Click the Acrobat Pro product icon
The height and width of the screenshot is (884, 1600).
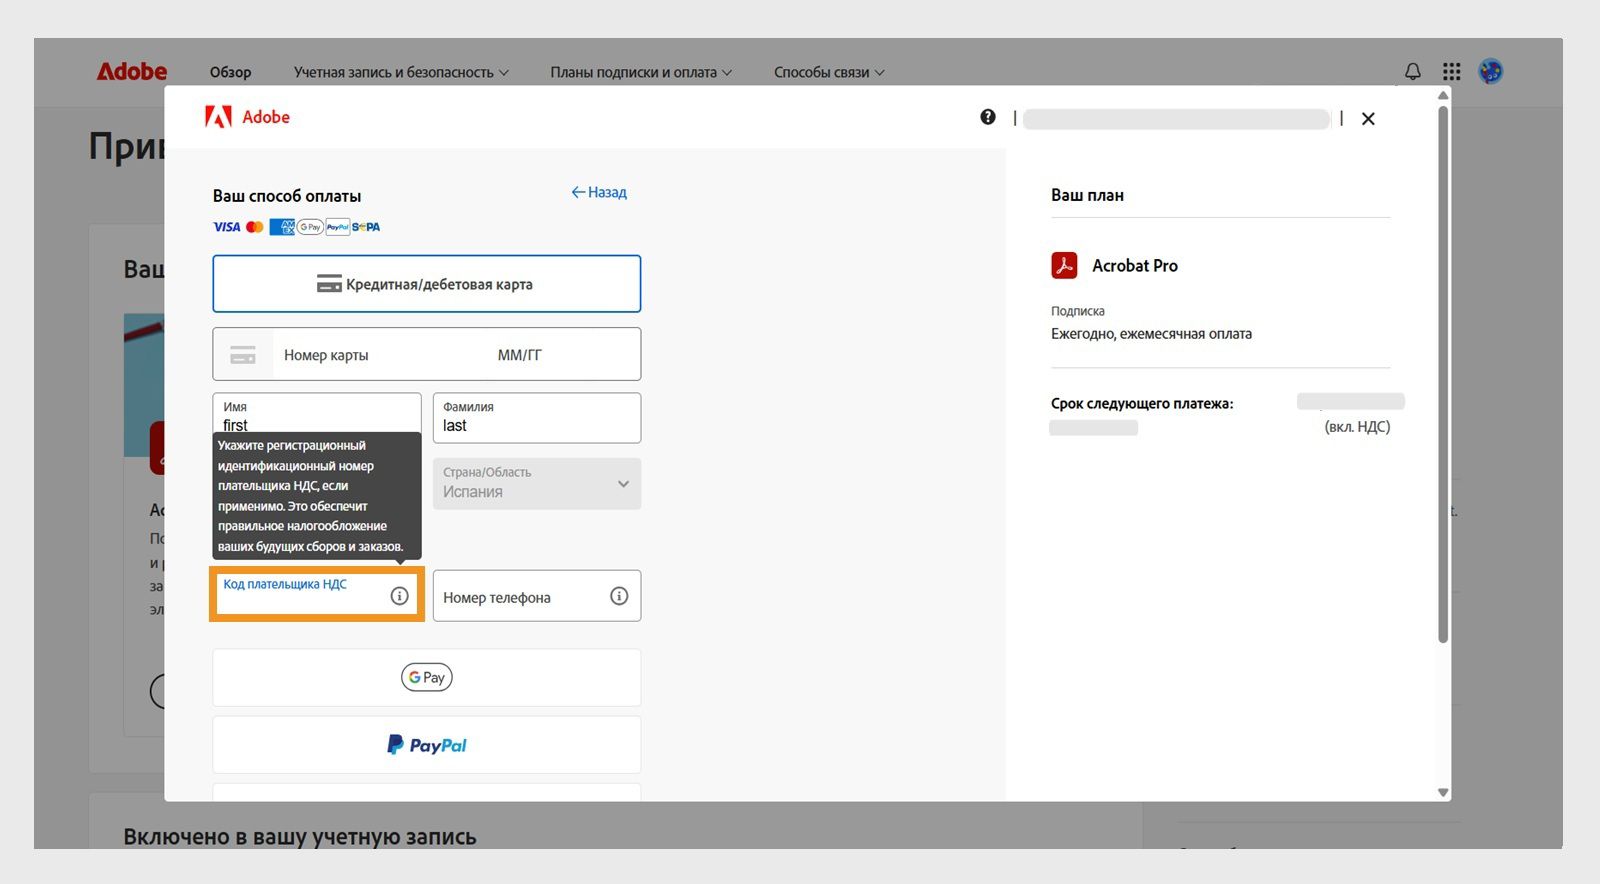(1064, 265)
